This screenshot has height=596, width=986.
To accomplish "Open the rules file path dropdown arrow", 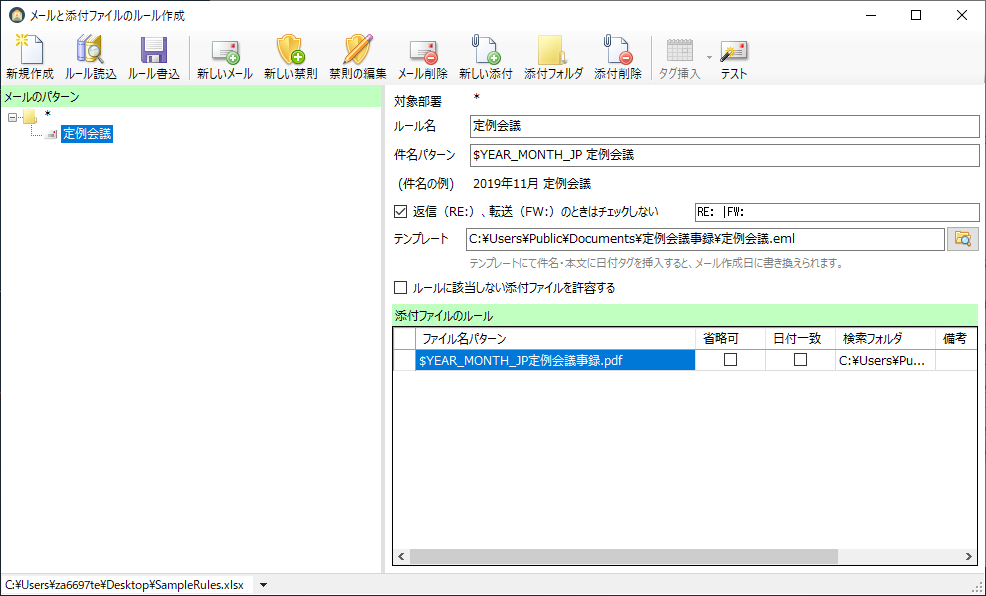I will (x=263, y=585).
